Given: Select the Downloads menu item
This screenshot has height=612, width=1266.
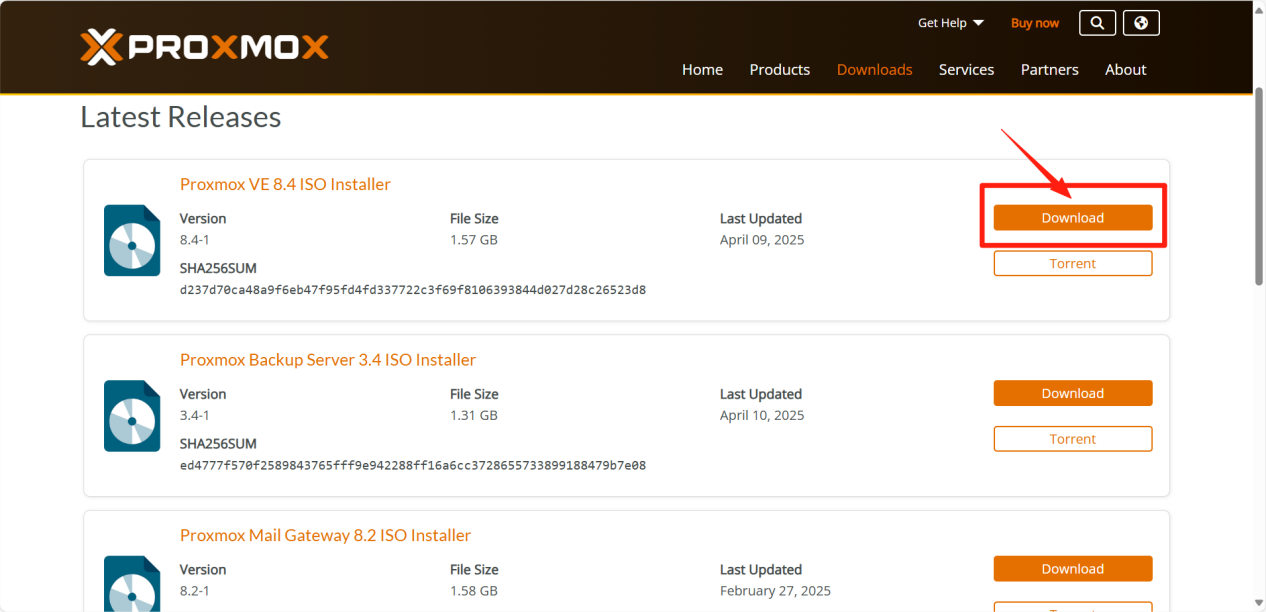Looking at the screenshot, I should 874,70.
